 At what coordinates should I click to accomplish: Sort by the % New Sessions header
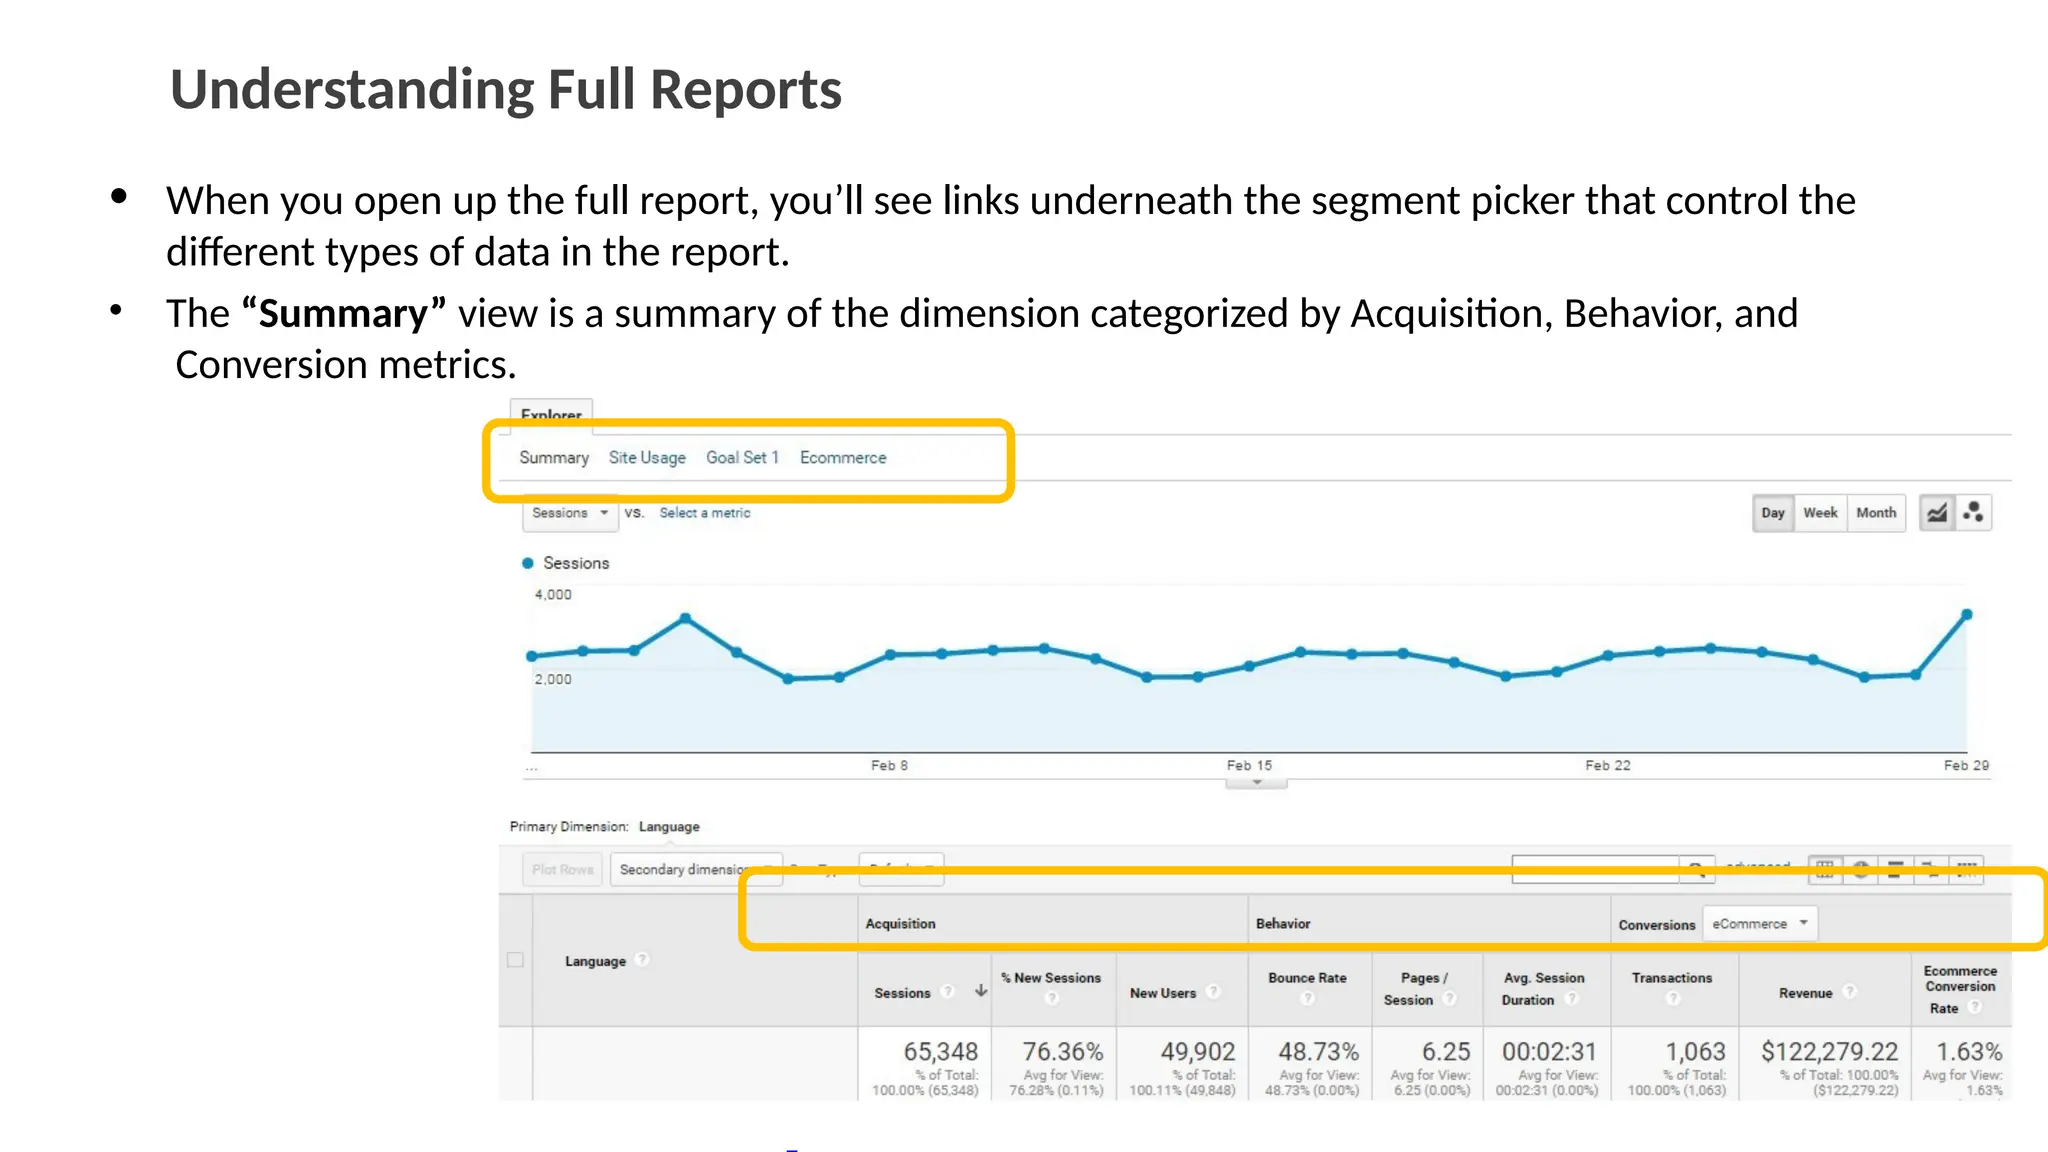point(1051,978)
